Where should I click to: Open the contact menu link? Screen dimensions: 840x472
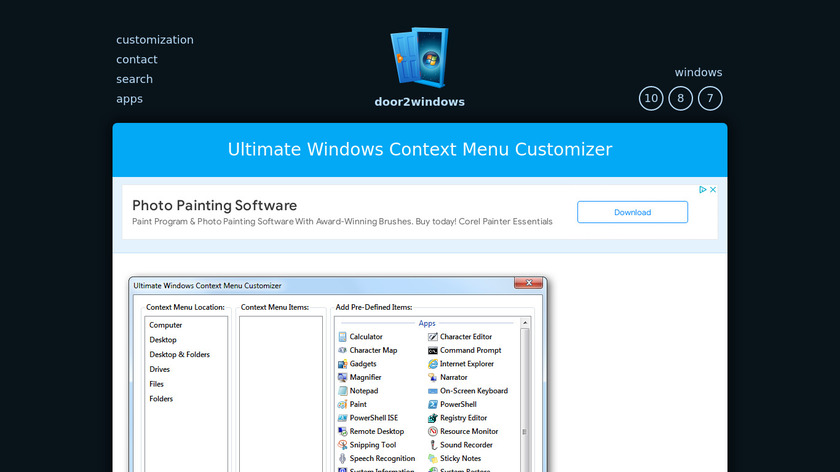(137, 60)
